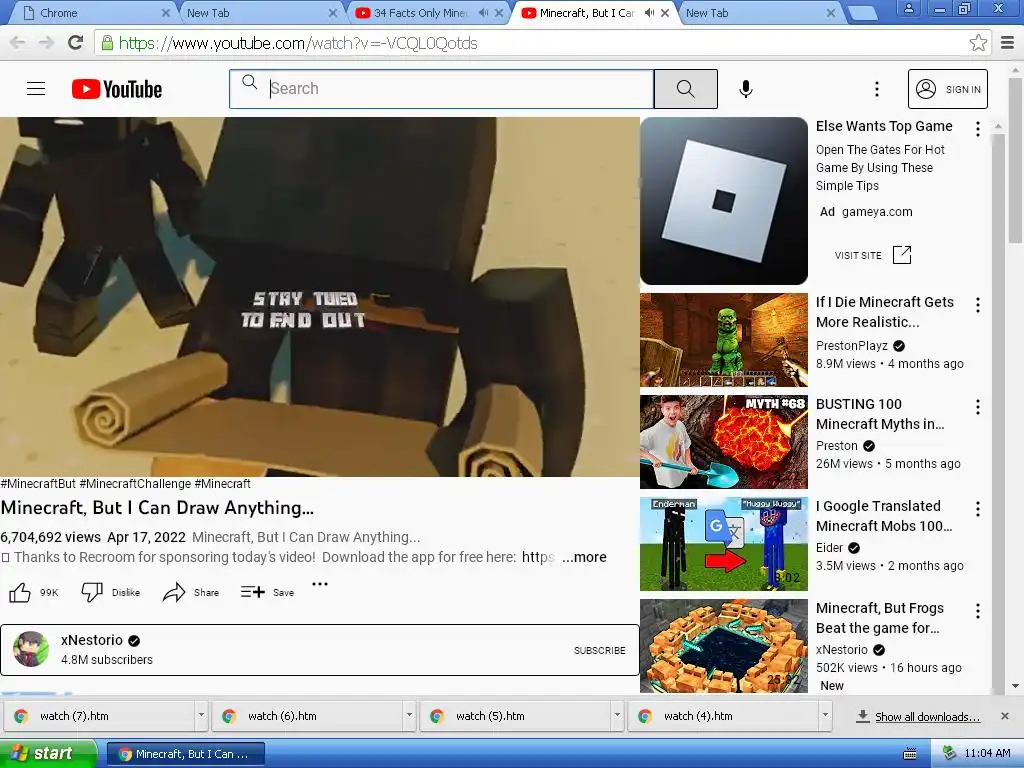
Task: Click the address bar URL
Action: coord(298,43)
